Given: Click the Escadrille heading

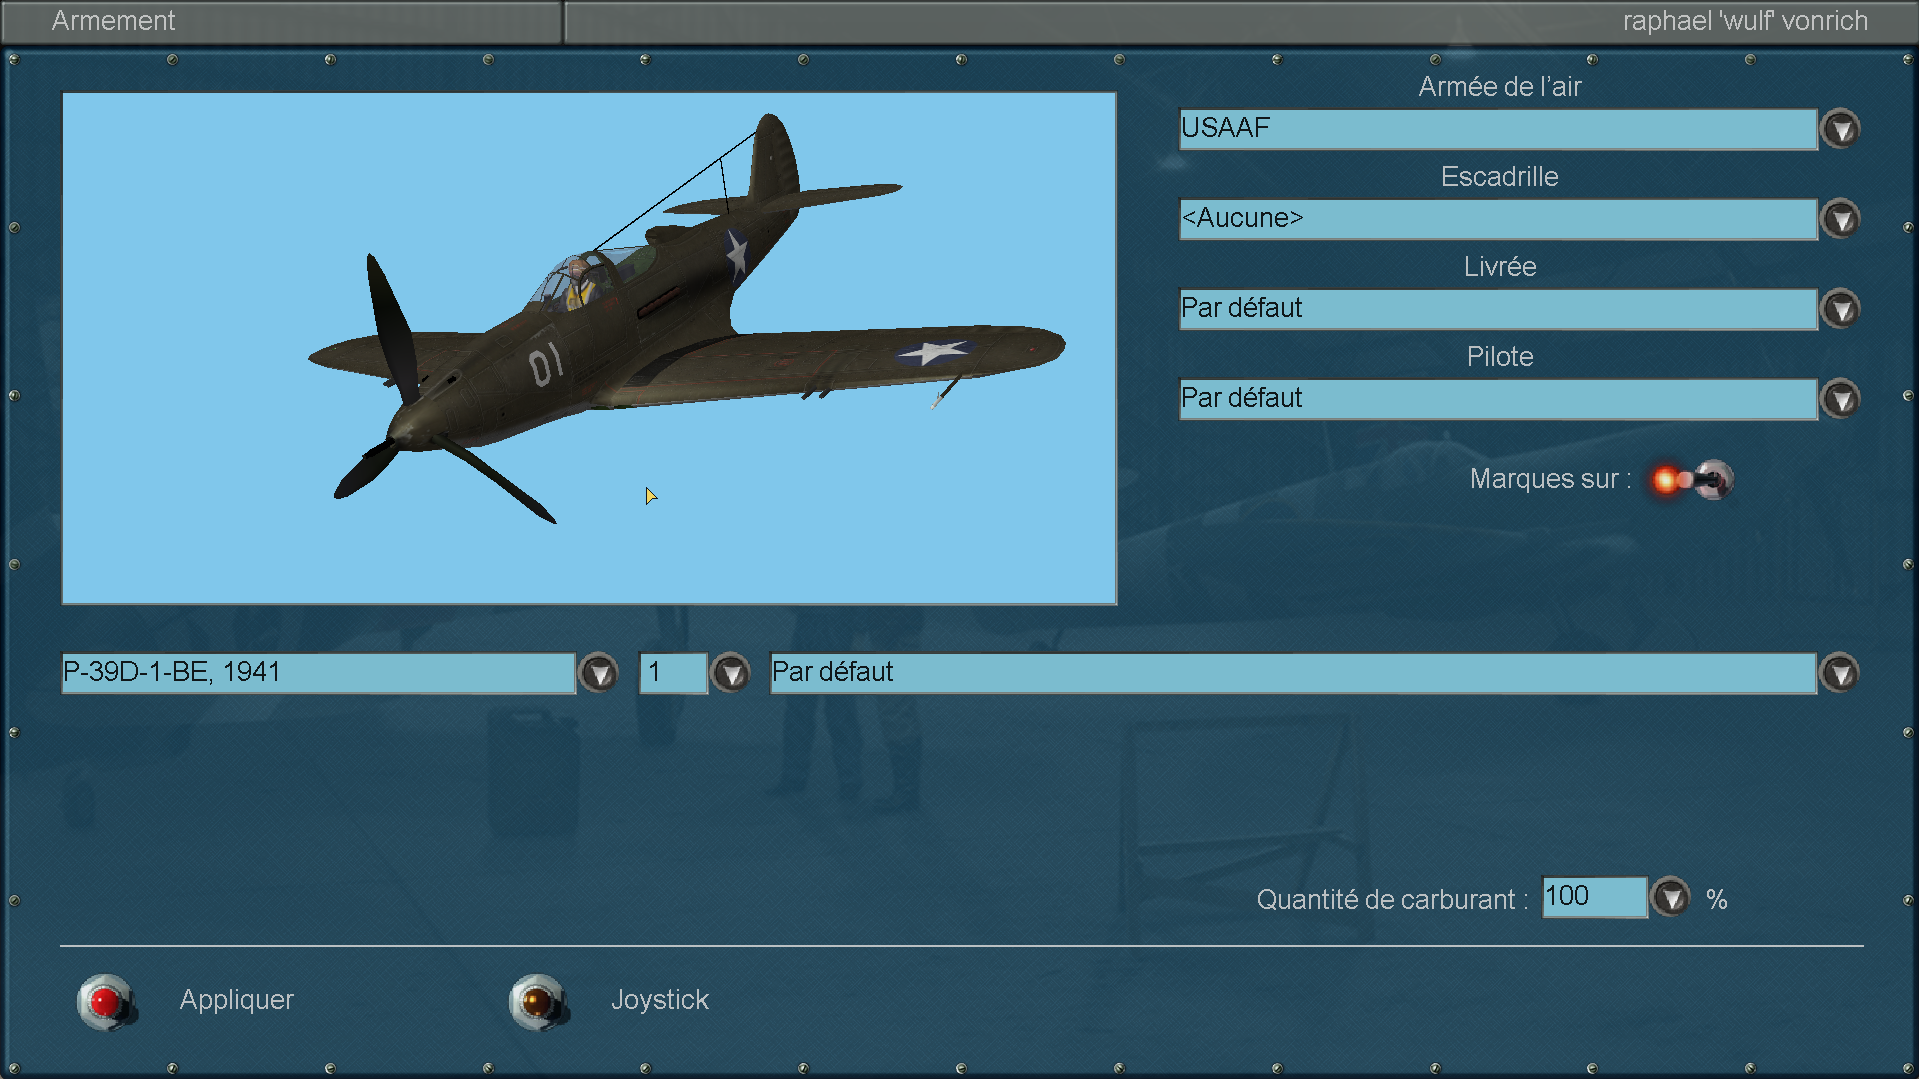Looking at the screenshot, I should (x=1500, y=177).
